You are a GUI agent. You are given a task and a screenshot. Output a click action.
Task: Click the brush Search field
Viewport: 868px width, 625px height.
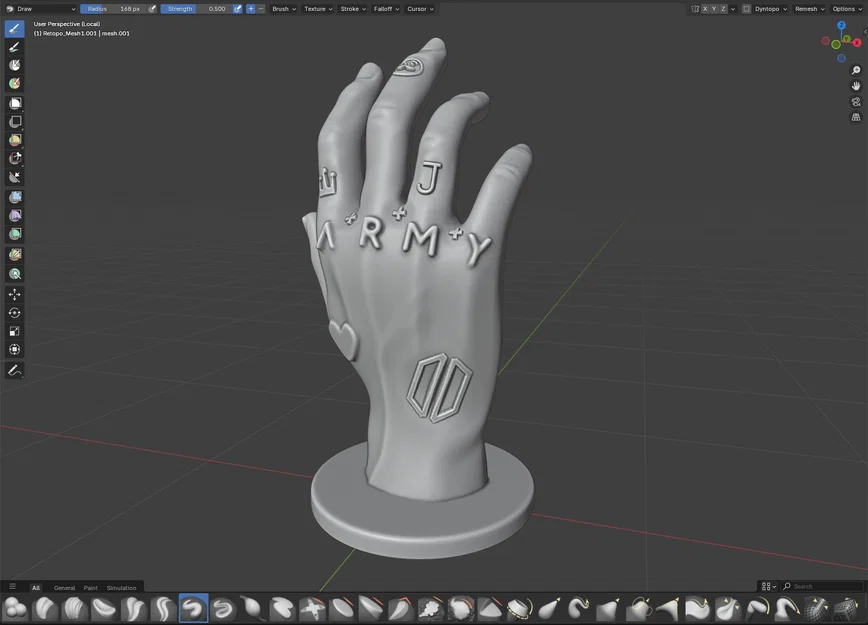point(823,586)
